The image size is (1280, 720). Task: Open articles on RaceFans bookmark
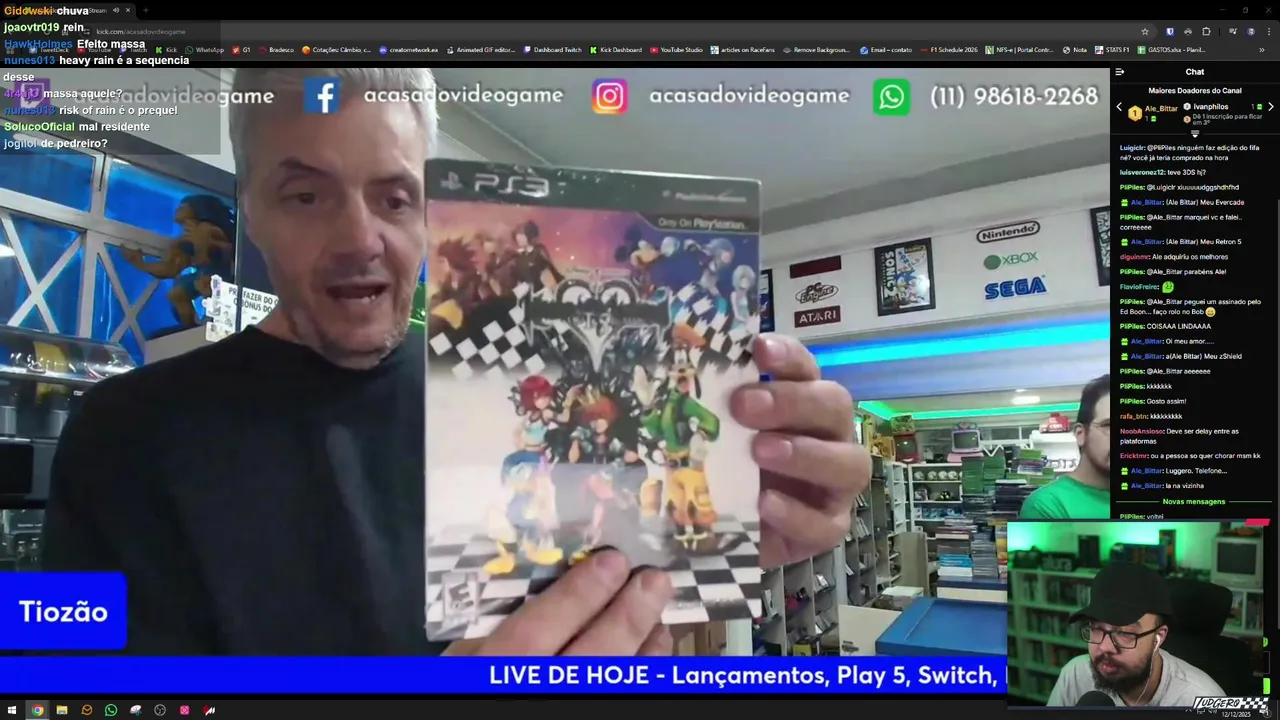(743, 49)
